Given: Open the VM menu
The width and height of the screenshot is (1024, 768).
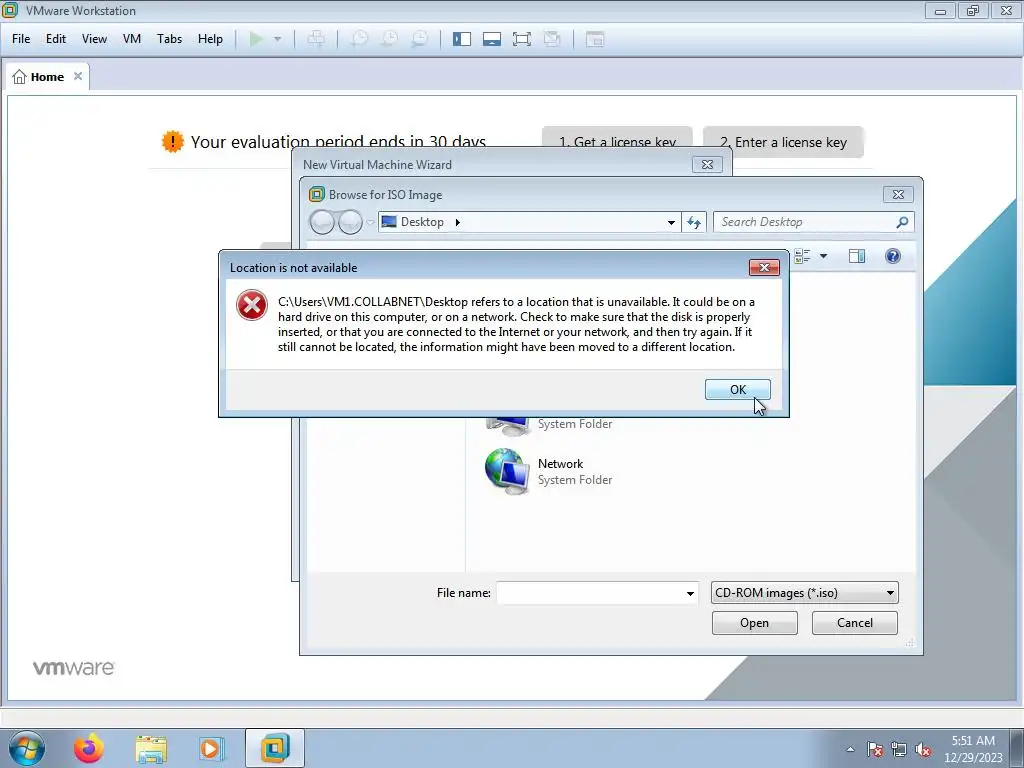Looking at the screenshot, I should (132, 39).
